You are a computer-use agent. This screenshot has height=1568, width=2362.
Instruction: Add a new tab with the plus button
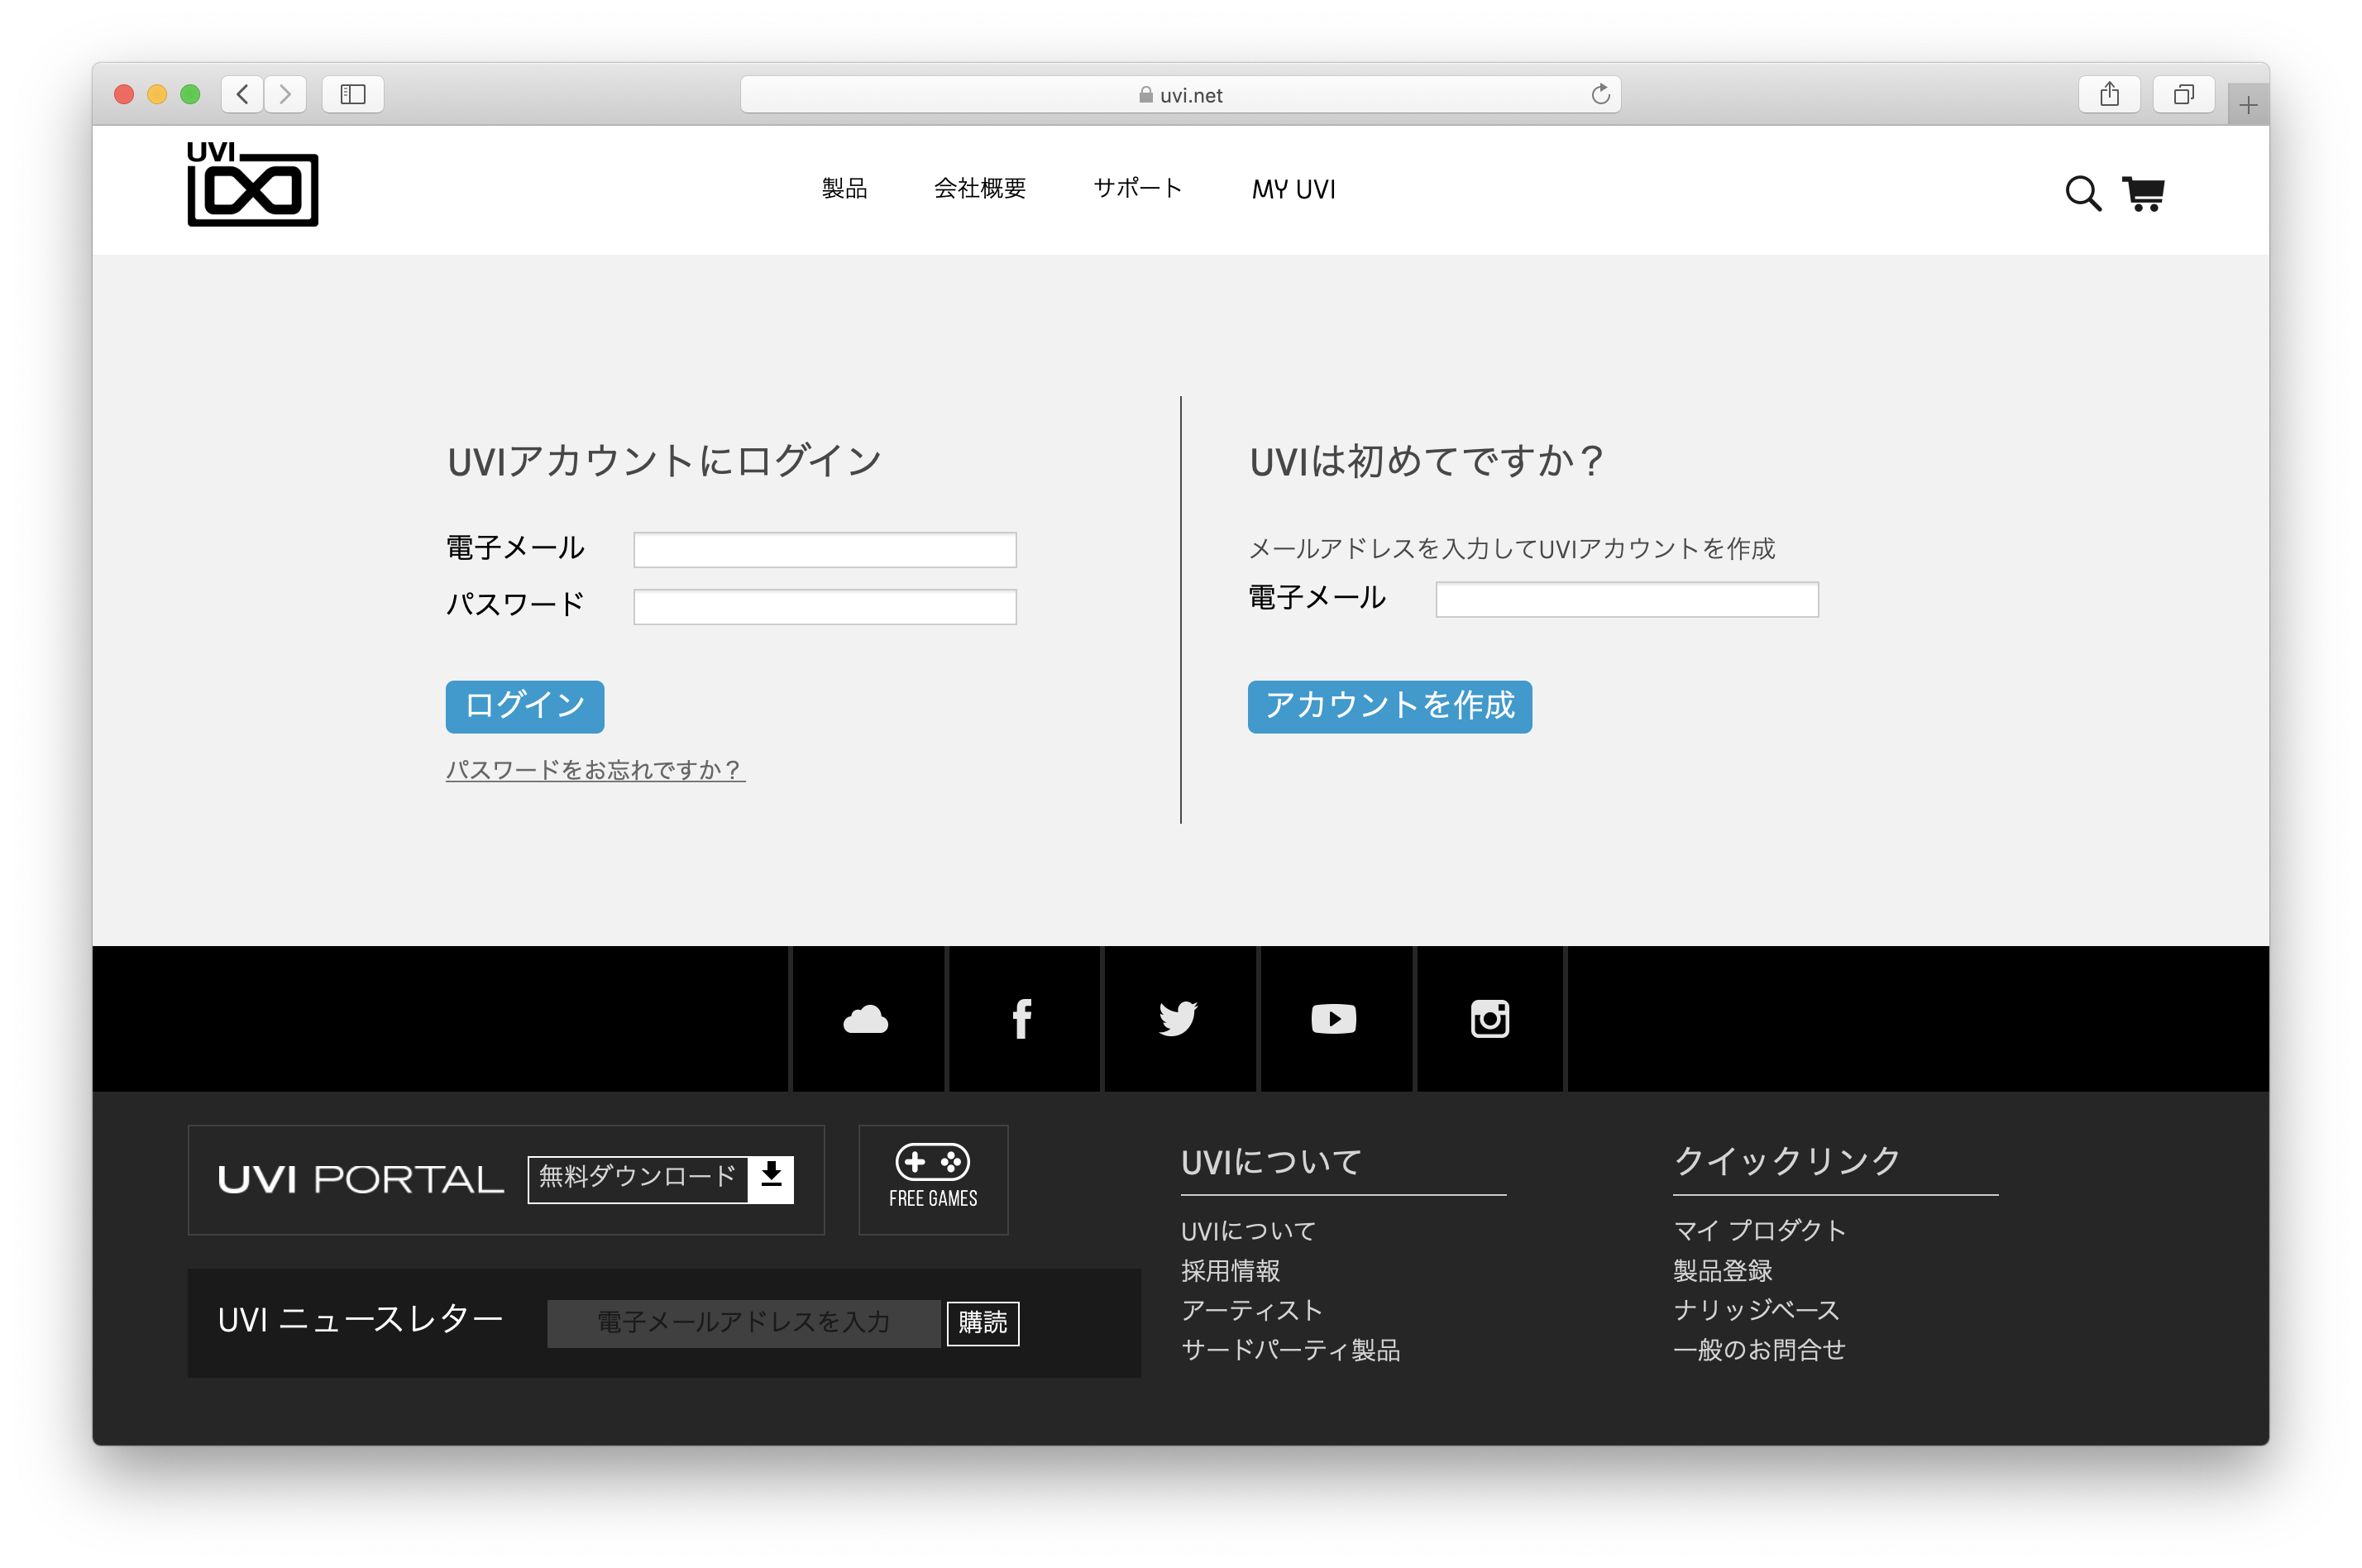click(x=2247, y=105)
